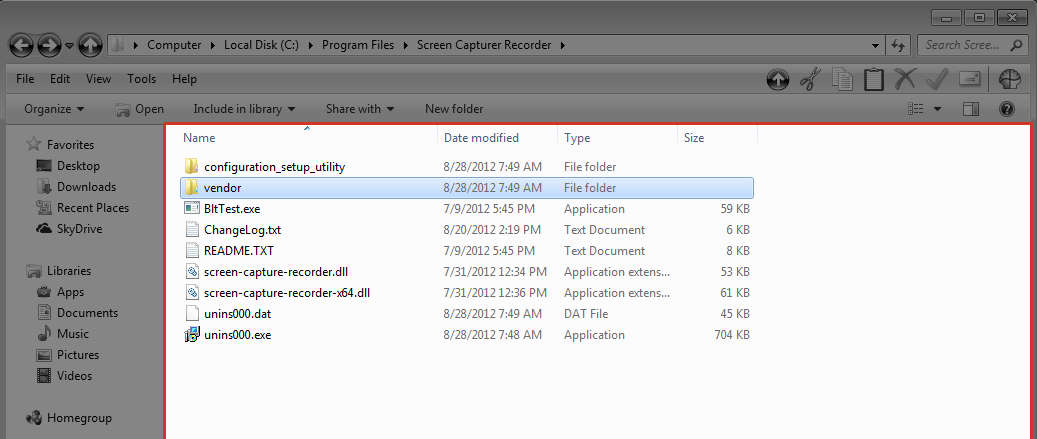Click the Copy toolbar icon

842,80
